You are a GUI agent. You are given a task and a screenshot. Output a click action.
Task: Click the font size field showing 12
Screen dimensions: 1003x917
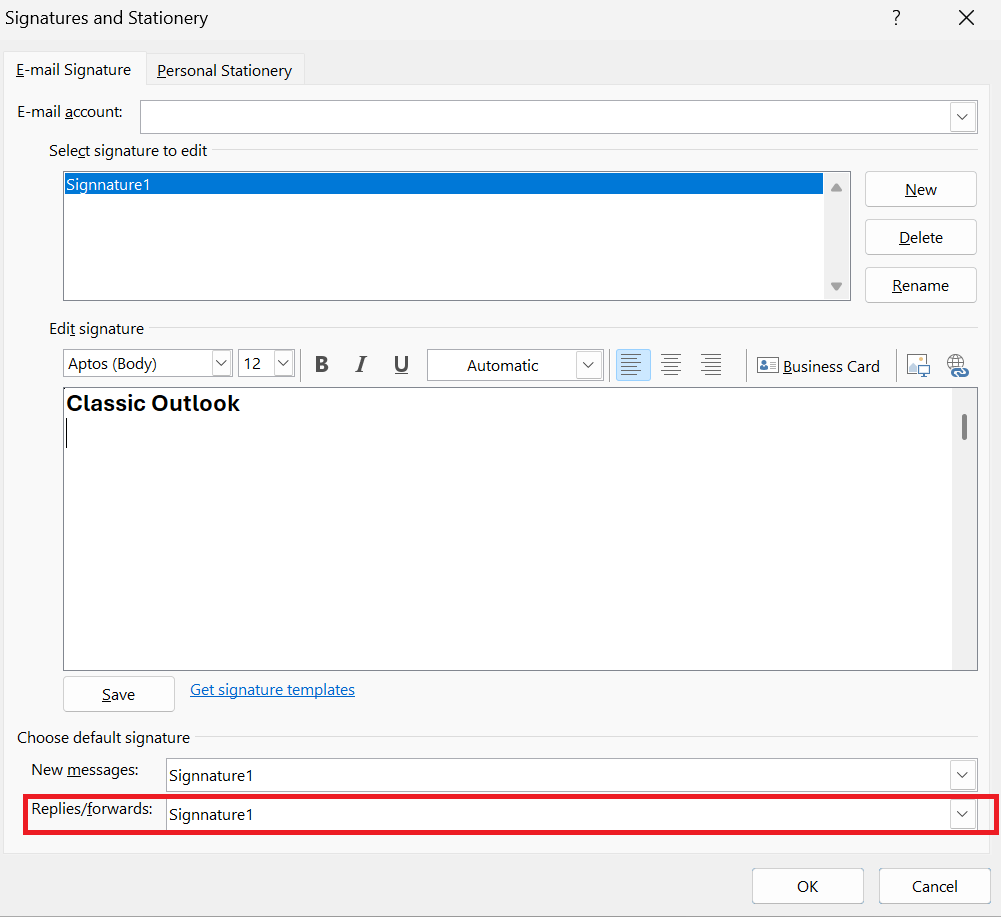[x=257, y=363]
